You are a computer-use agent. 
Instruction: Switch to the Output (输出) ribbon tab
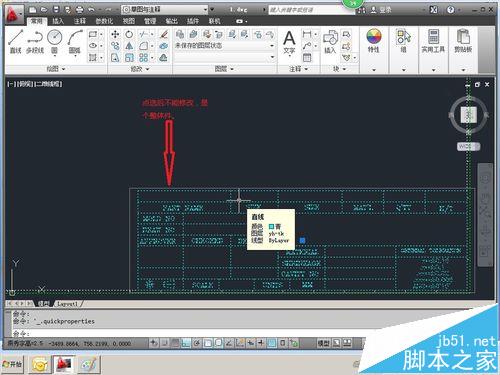point(171,21)
